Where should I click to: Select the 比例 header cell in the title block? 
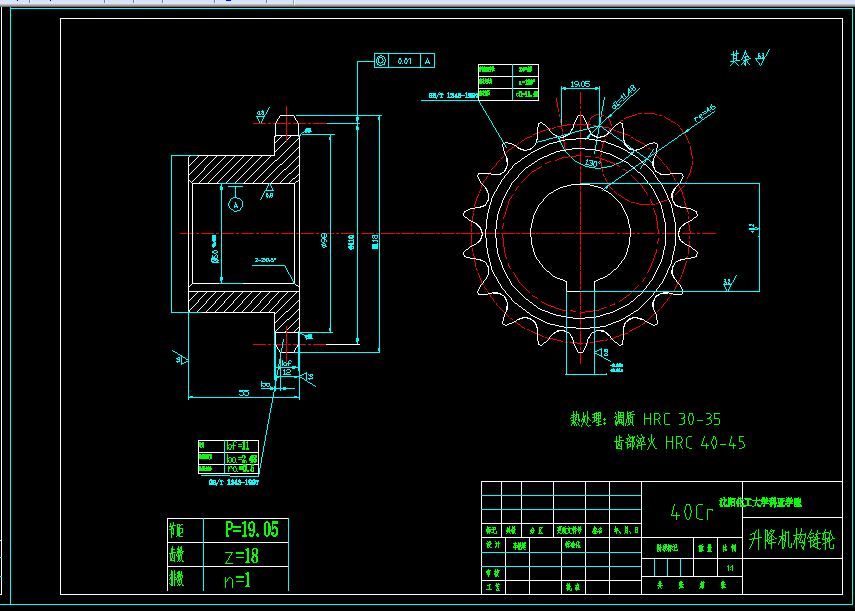click(x=730, y=548)
